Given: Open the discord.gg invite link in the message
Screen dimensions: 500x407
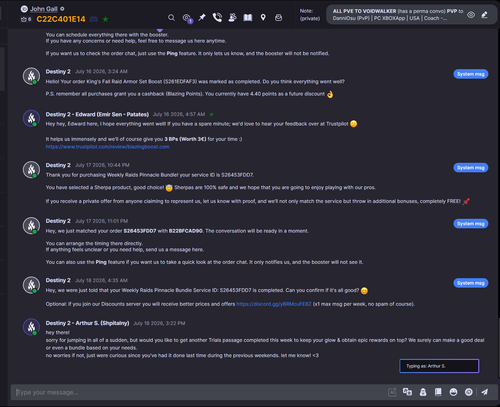Looking at the screenshot, I should click(x=274, y=304).
